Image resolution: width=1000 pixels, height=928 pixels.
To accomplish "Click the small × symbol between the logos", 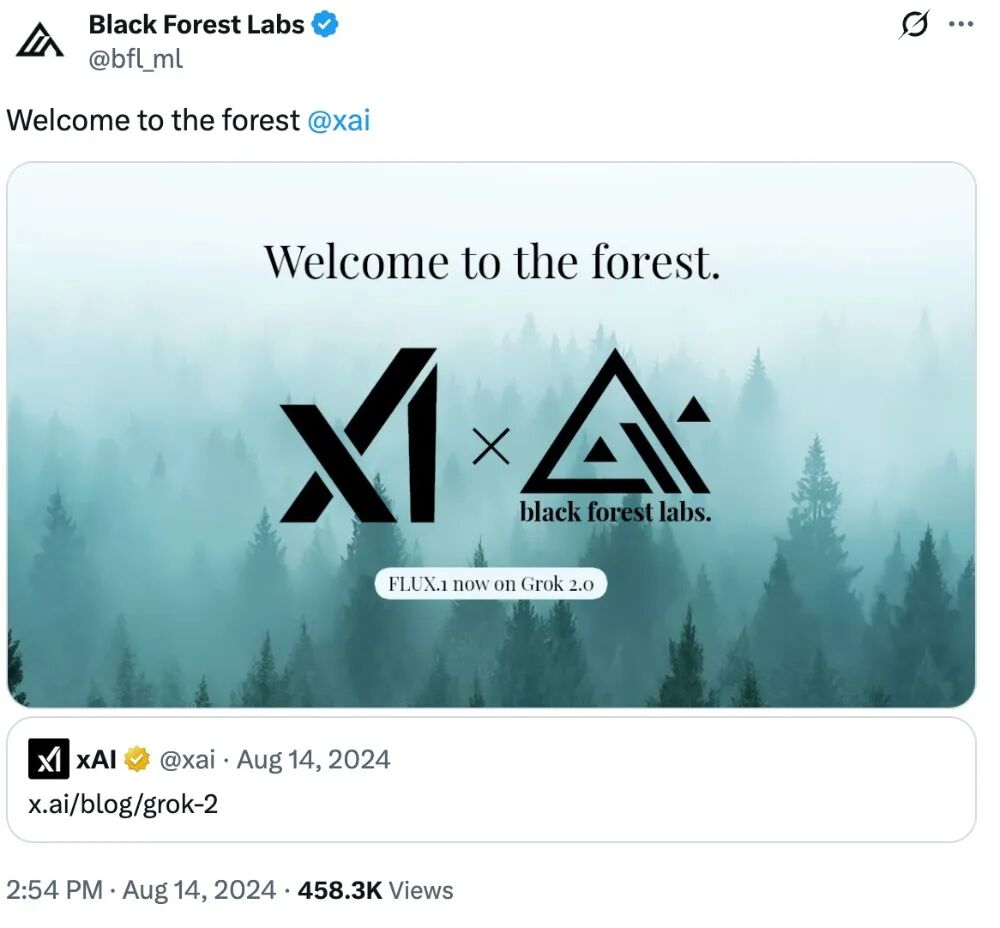I will point(490,447).
